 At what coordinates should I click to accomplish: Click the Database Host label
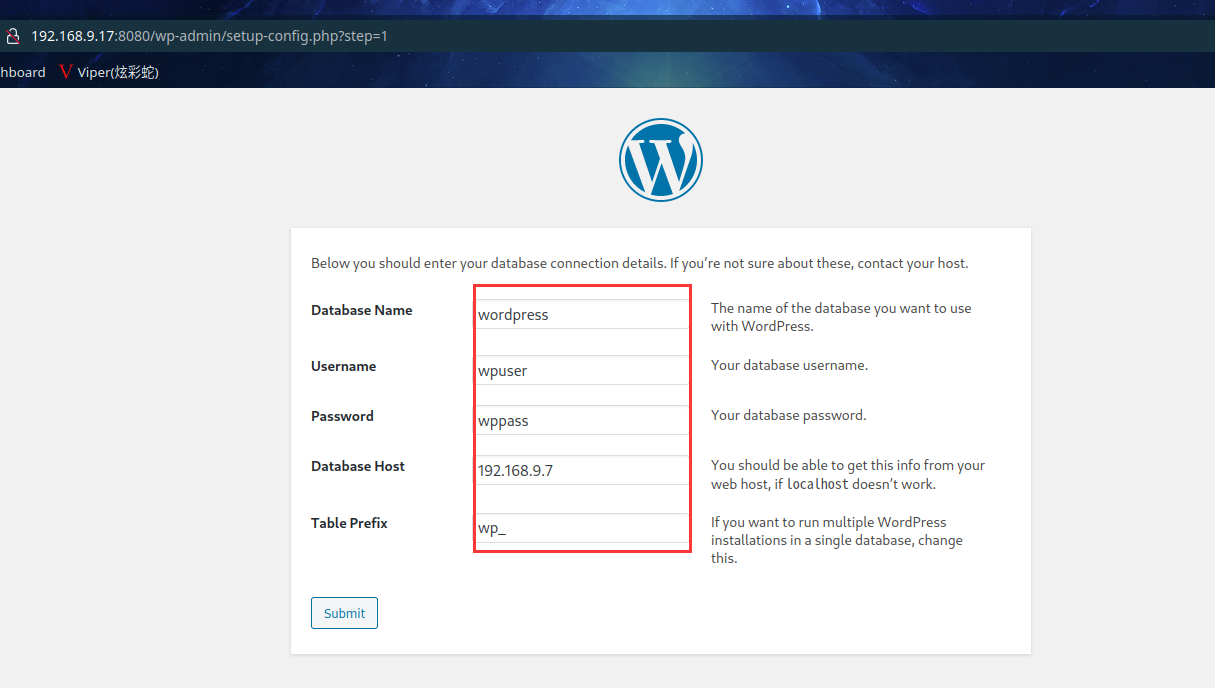pyautogui.click(x=358, y=466)
